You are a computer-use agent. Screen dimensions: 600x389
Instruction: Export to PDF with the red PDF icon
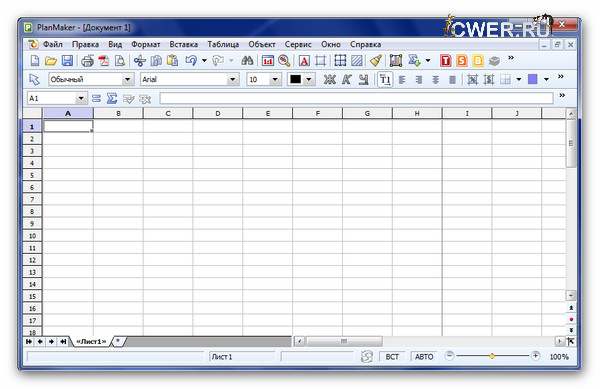point(104,60)
